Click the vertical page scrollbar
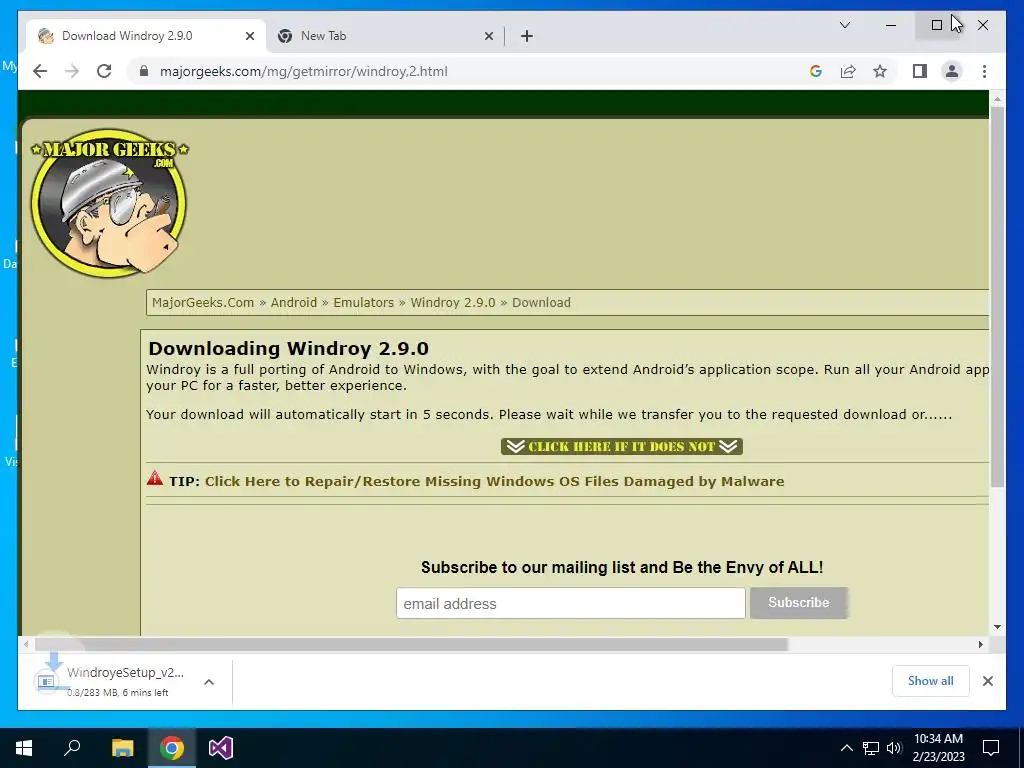The height and width of the screenshot is (768, 1024). coord(997,297)
